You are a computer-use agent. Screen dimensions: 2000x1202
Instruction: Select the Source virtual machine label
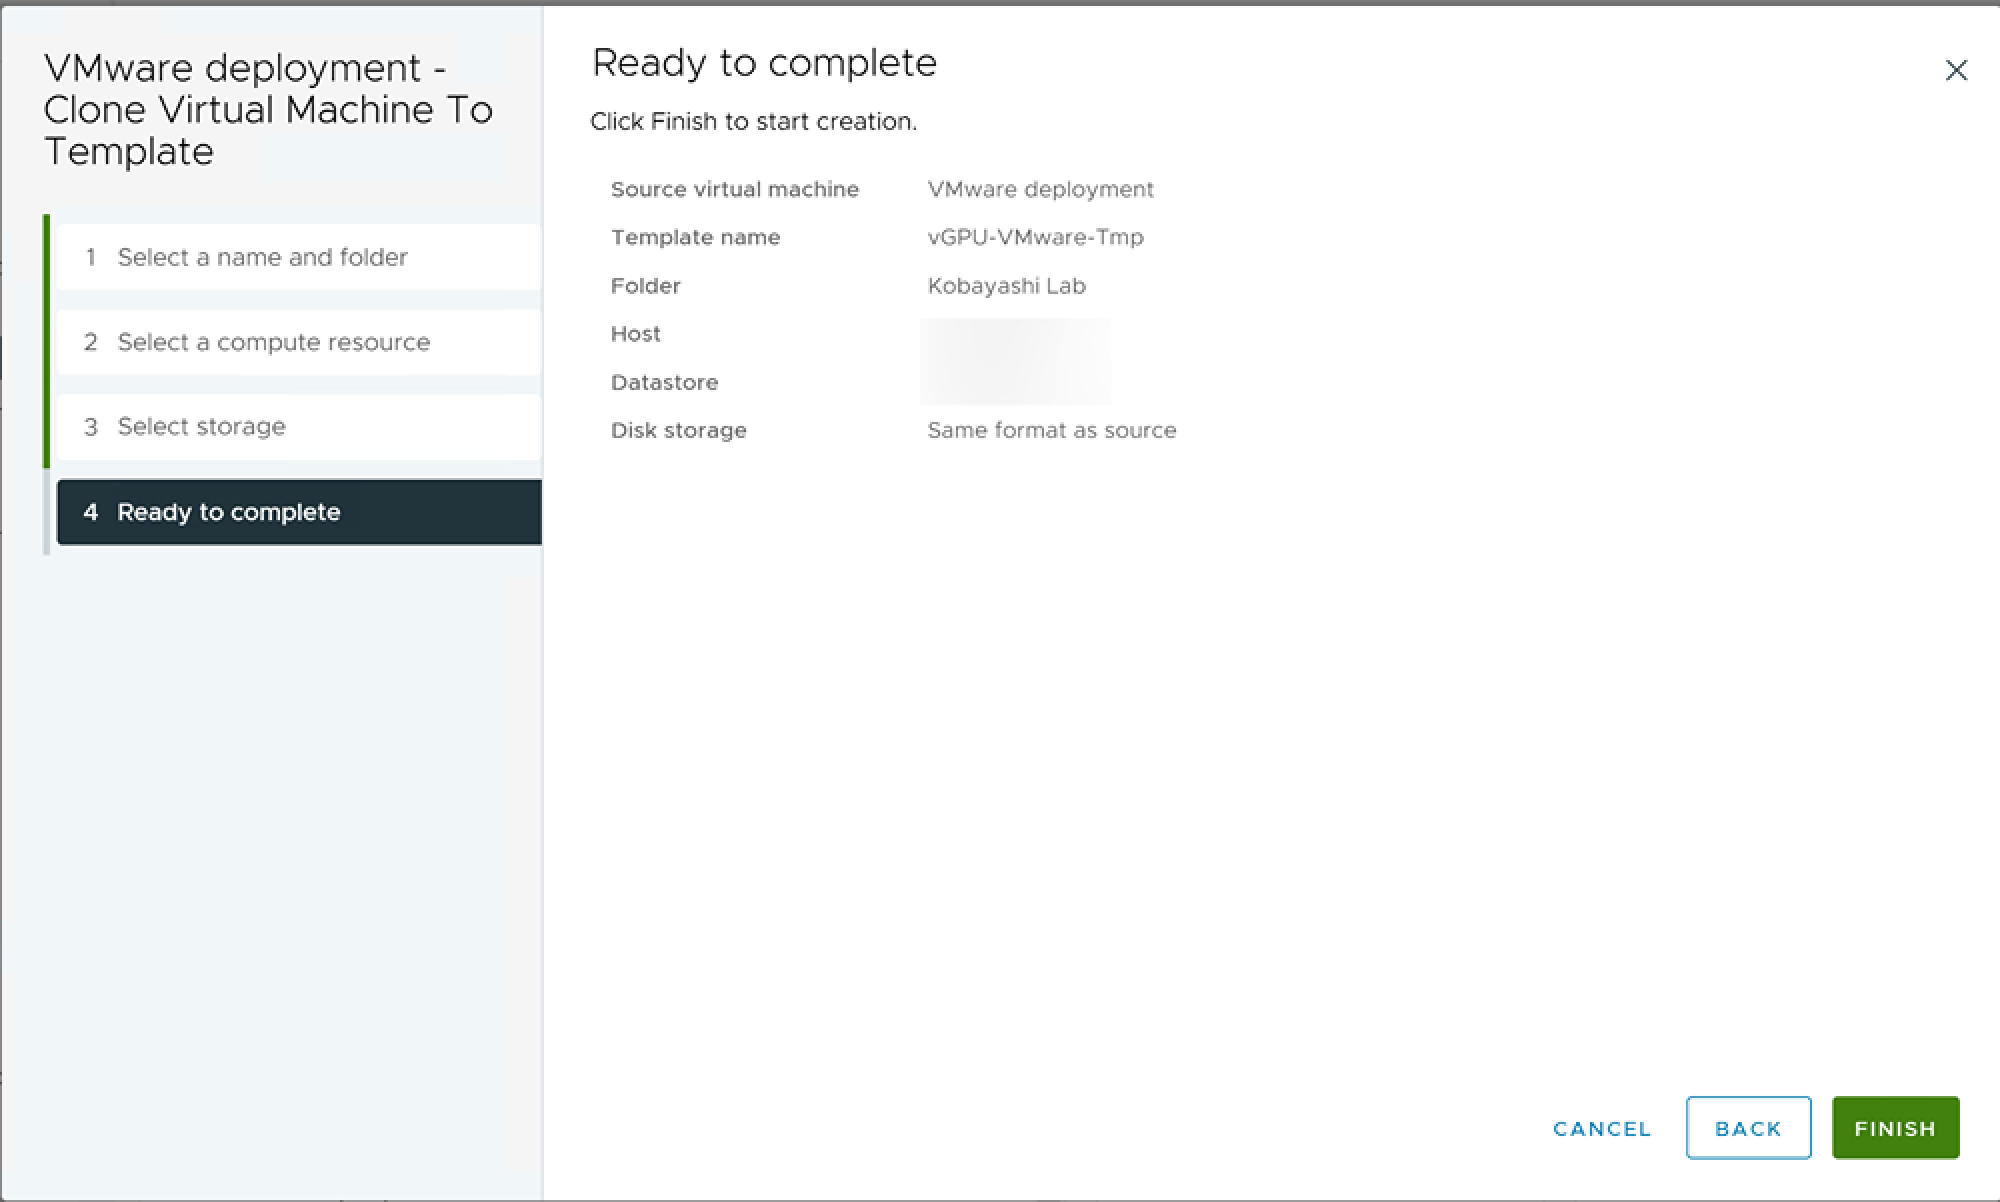[735, 189]
